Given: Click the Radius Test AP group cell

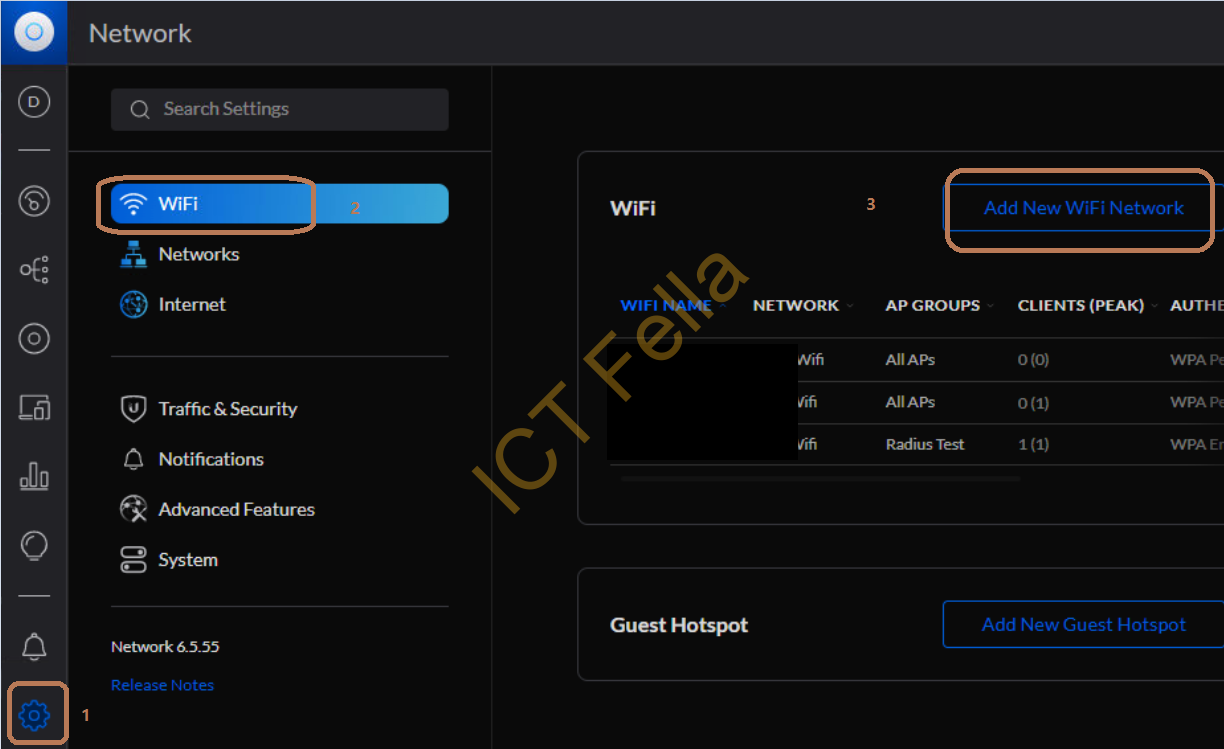Looking at the screenshot, I should tap(925, 445).
